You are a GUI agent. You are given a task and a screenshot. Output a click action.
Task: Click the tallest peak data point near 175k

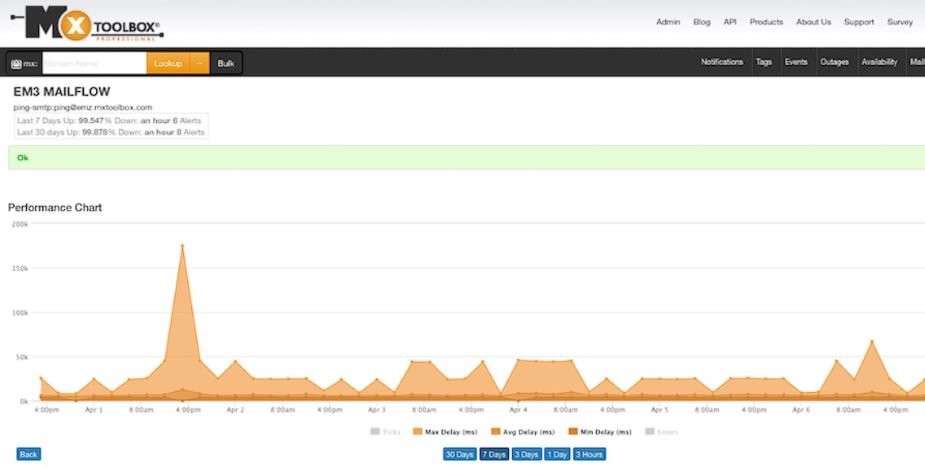pyautogui.click(x=182, y=246)
